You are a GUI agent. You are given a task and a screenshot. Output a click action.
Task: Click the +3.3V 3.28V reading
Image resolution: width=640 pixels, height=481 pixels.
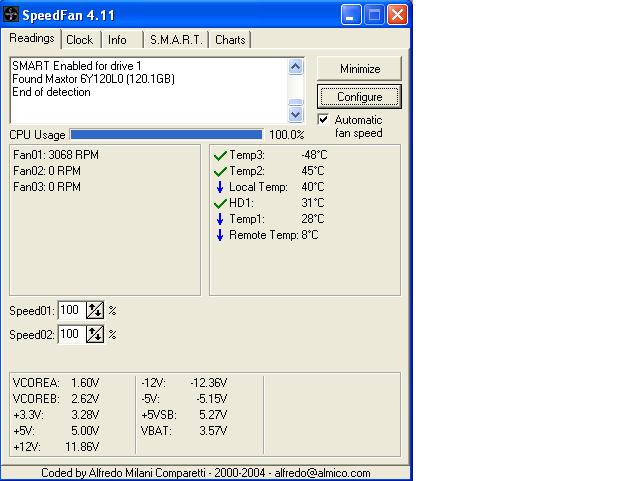tap(56, 414)
